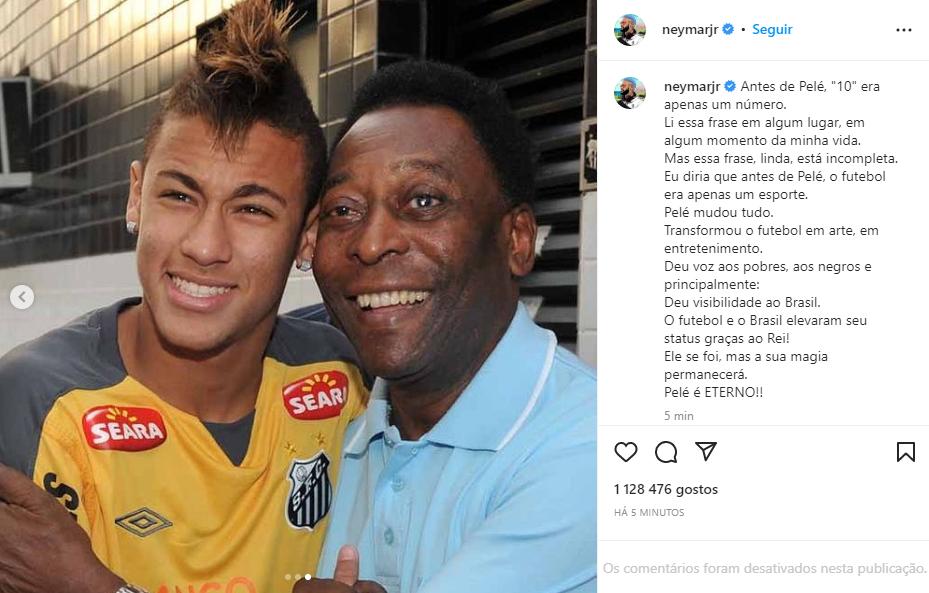Go to the previous photo using the left arrow
929x593 pixels.
tap(22, 297)
